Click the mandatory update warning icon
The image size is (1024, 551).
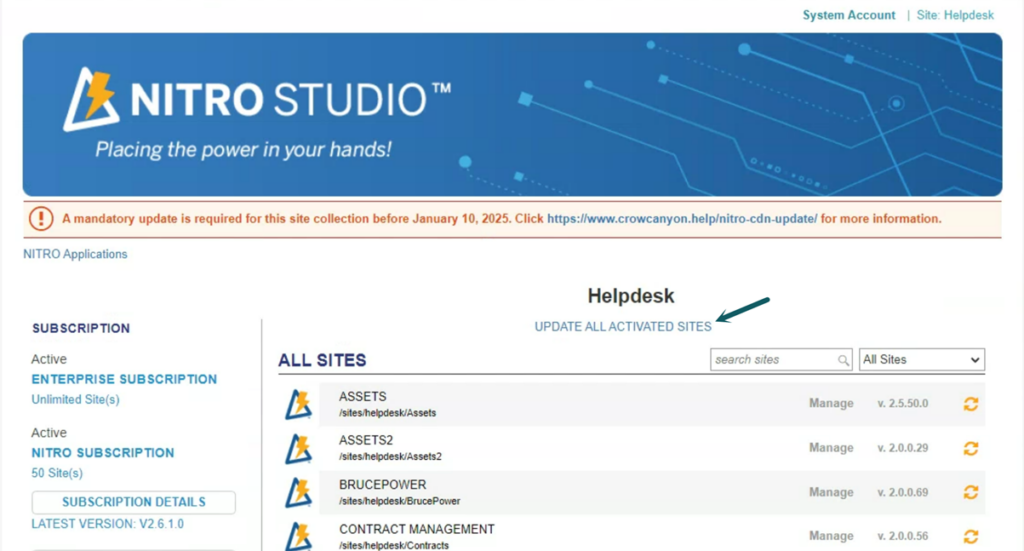click(41, 219)
